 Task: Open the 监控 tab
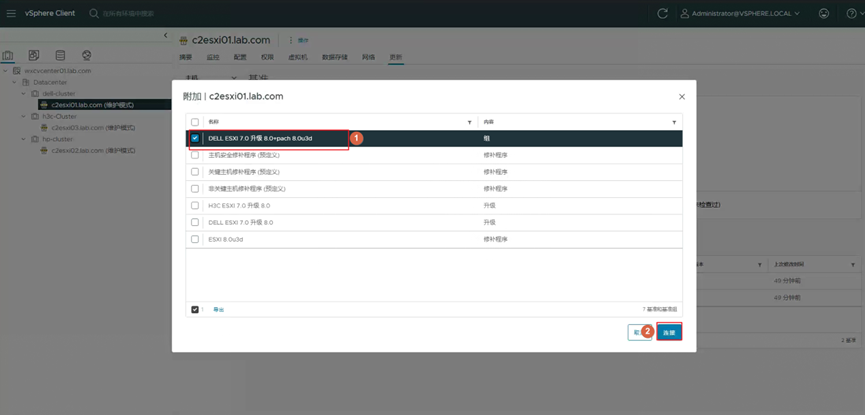coord(213,57)
